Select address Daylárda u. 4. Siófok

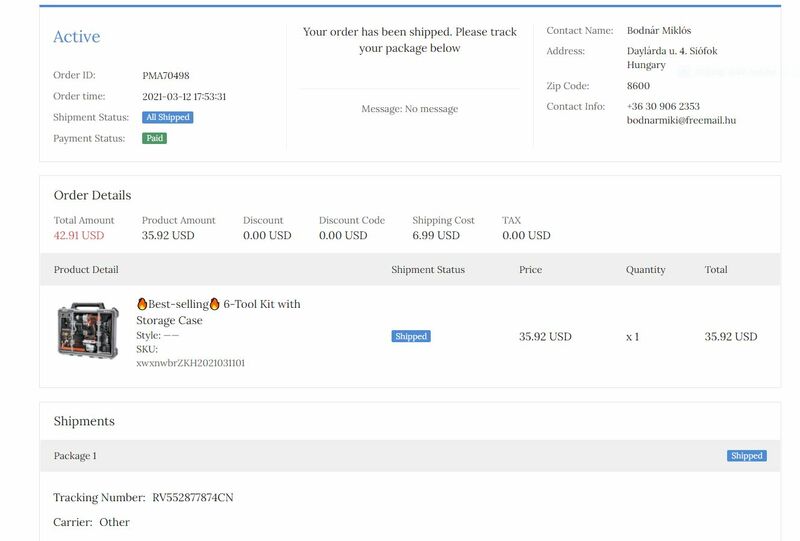[x=672, y=51]
